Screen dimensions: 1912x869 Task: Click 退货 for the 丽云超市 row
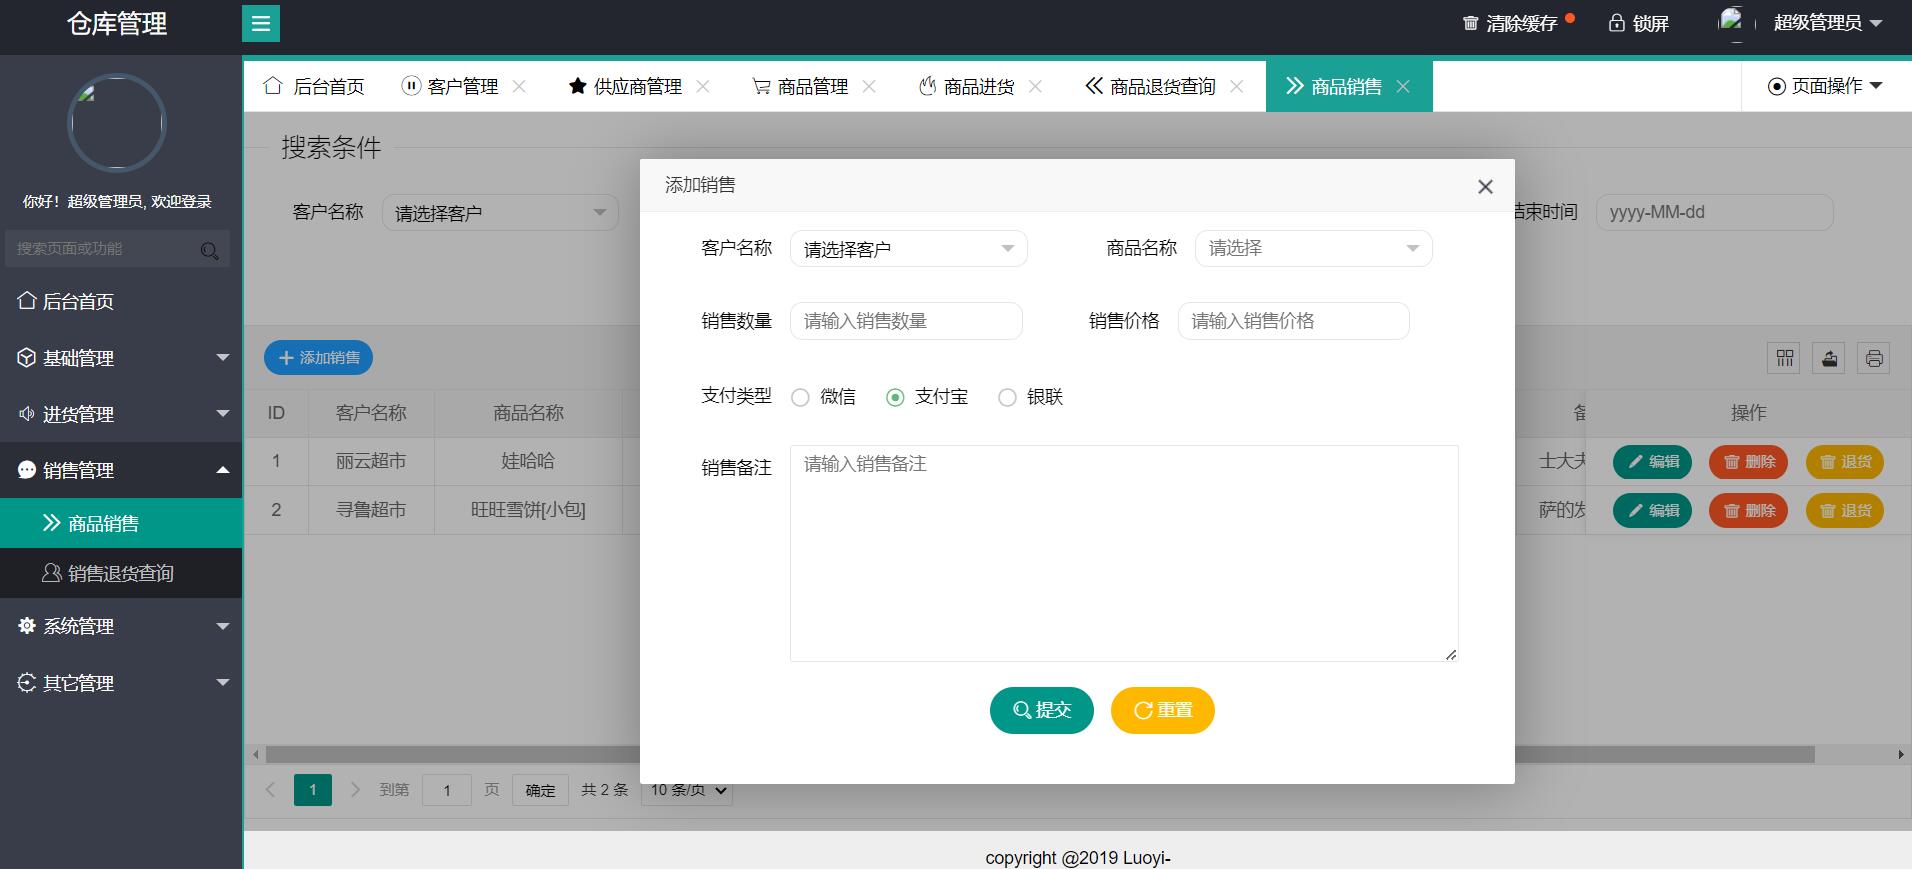tap(1844, 461)
